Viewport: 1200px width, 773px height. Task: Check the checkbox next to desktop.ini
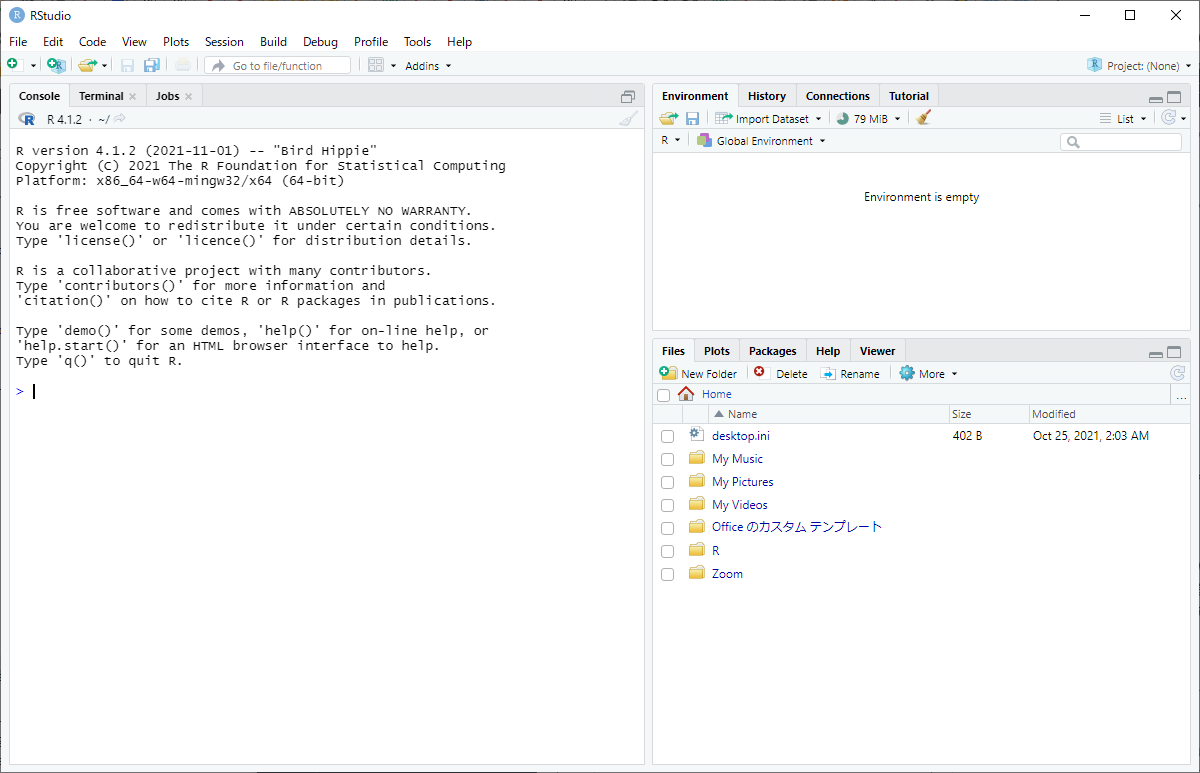(667, 436)
